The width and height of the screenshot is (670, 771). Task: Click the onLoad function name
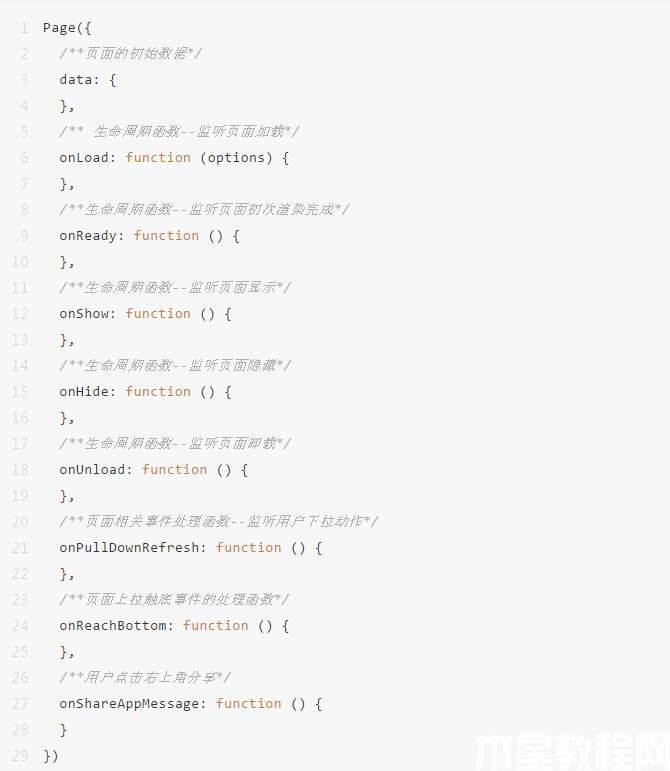click(87, 158)
